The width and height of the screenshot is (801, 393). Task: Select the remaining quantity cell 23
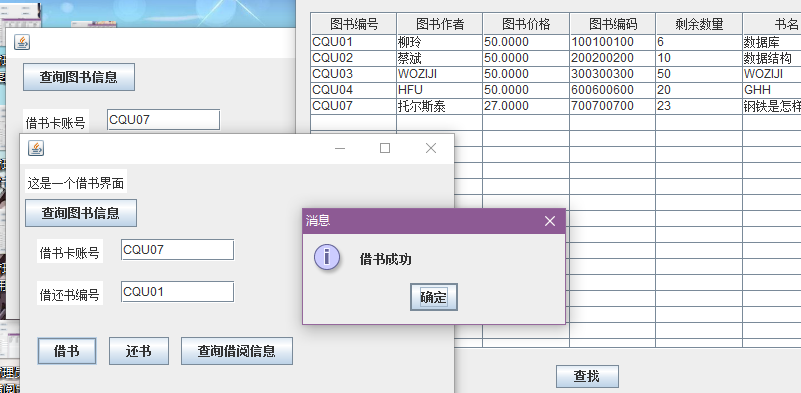(699, 106)
